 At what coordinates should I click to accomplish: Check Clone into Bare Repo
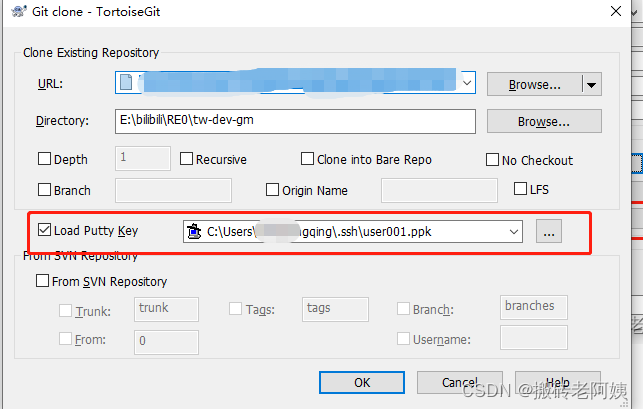point(307,159)
